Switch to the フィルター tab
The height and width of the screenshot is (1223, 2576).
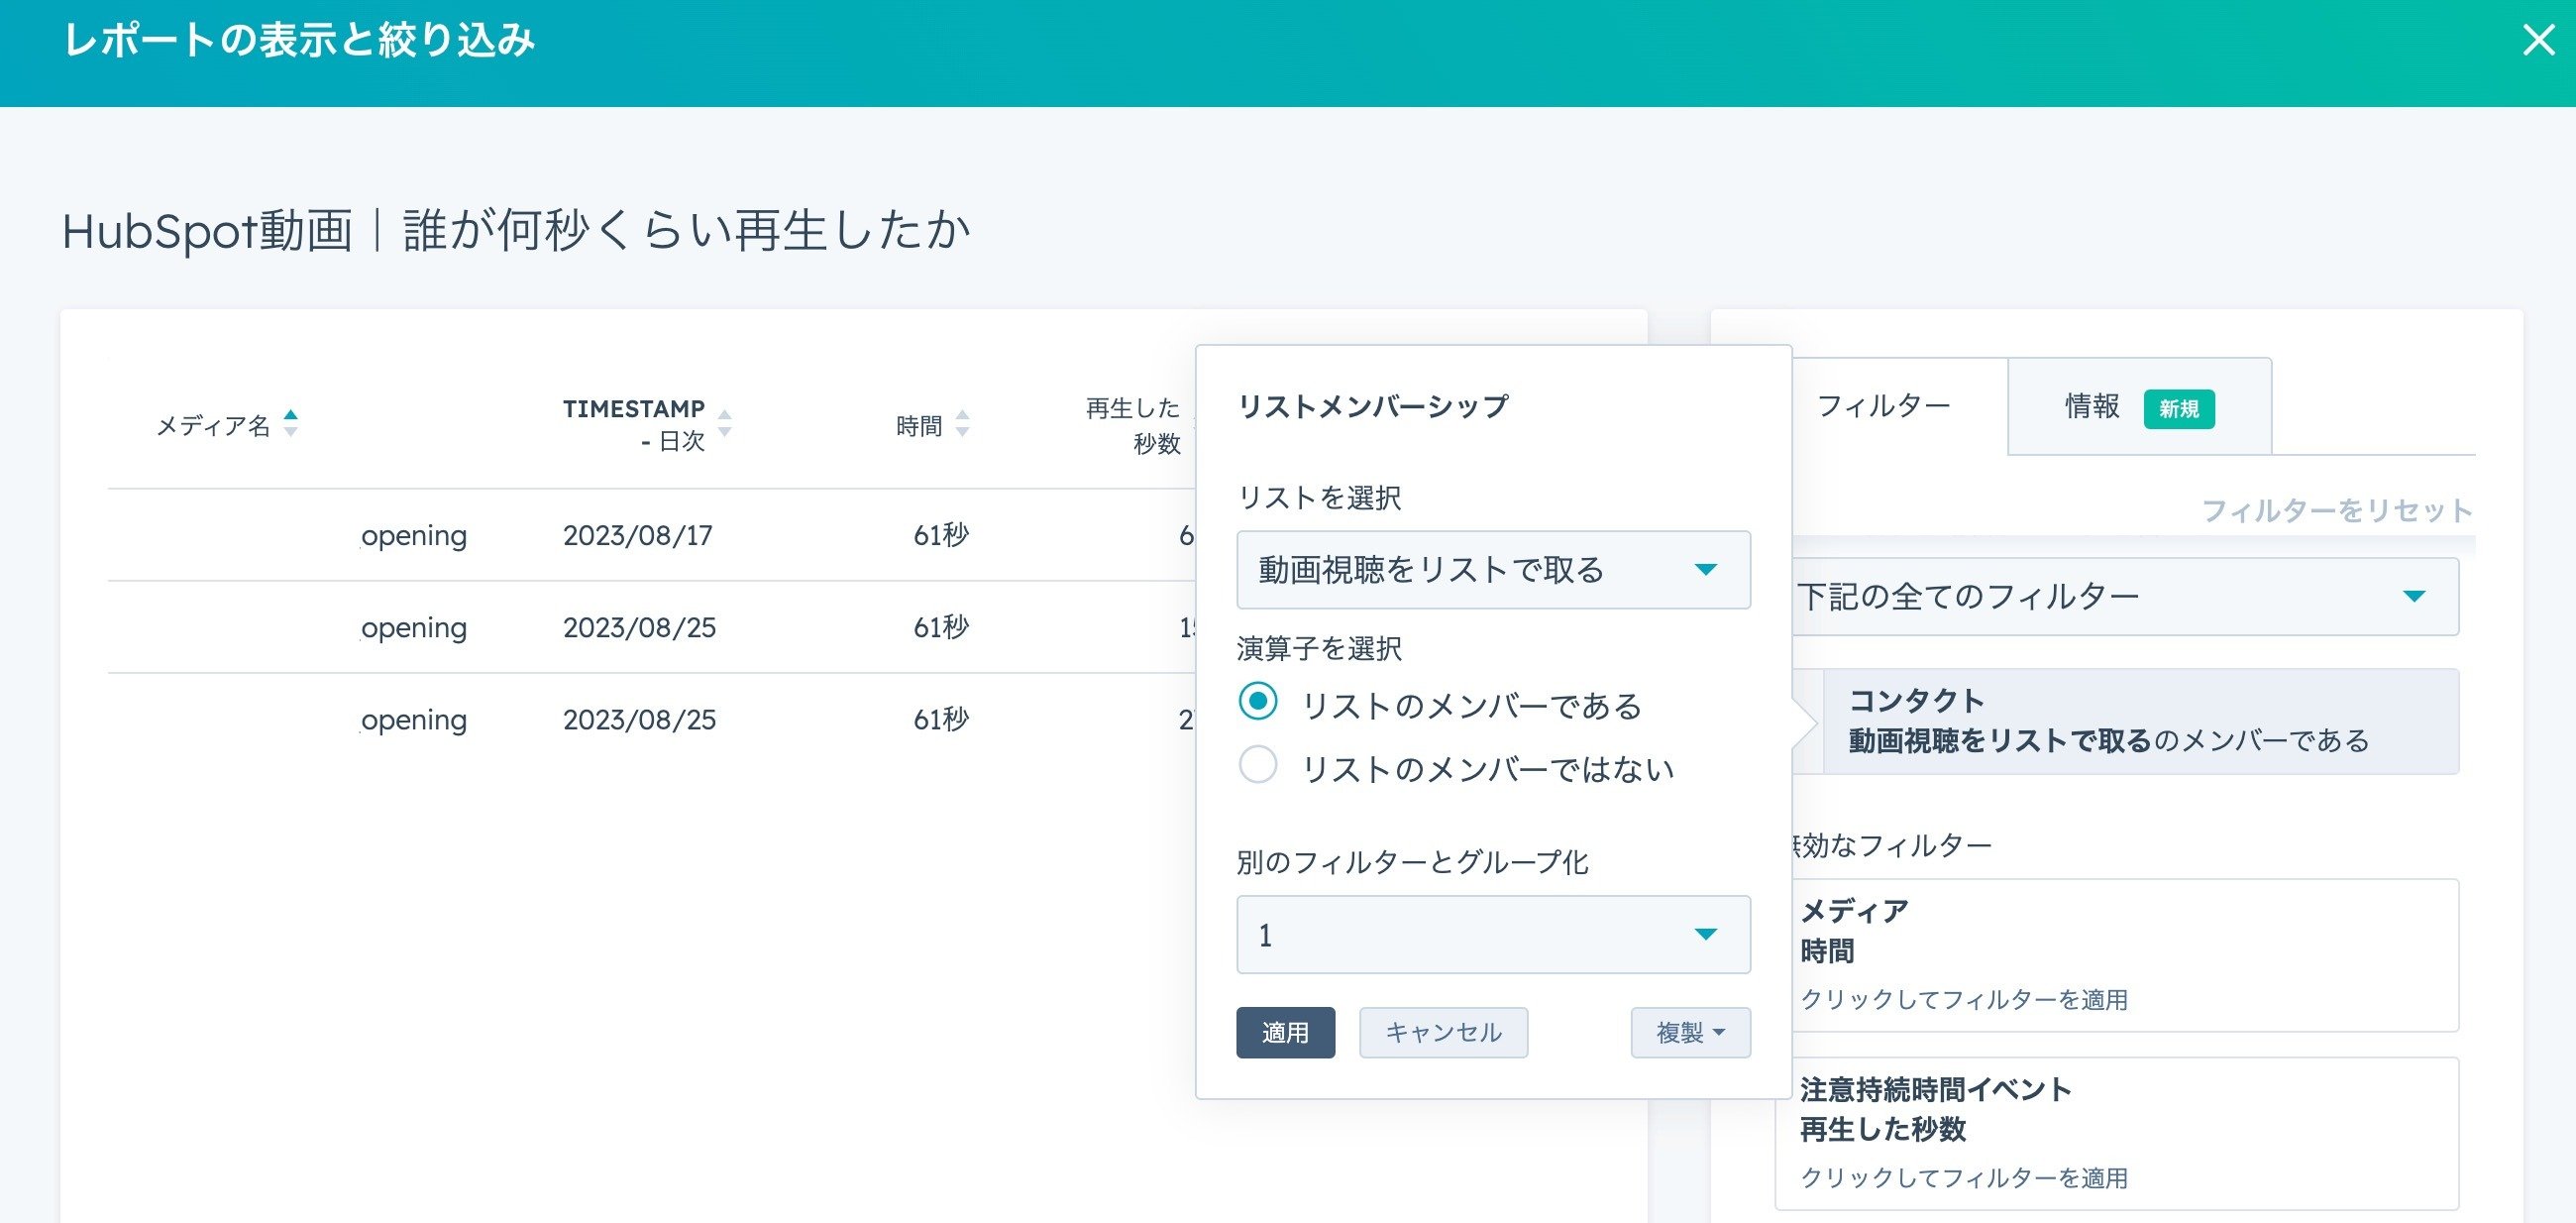[1884, 406]
